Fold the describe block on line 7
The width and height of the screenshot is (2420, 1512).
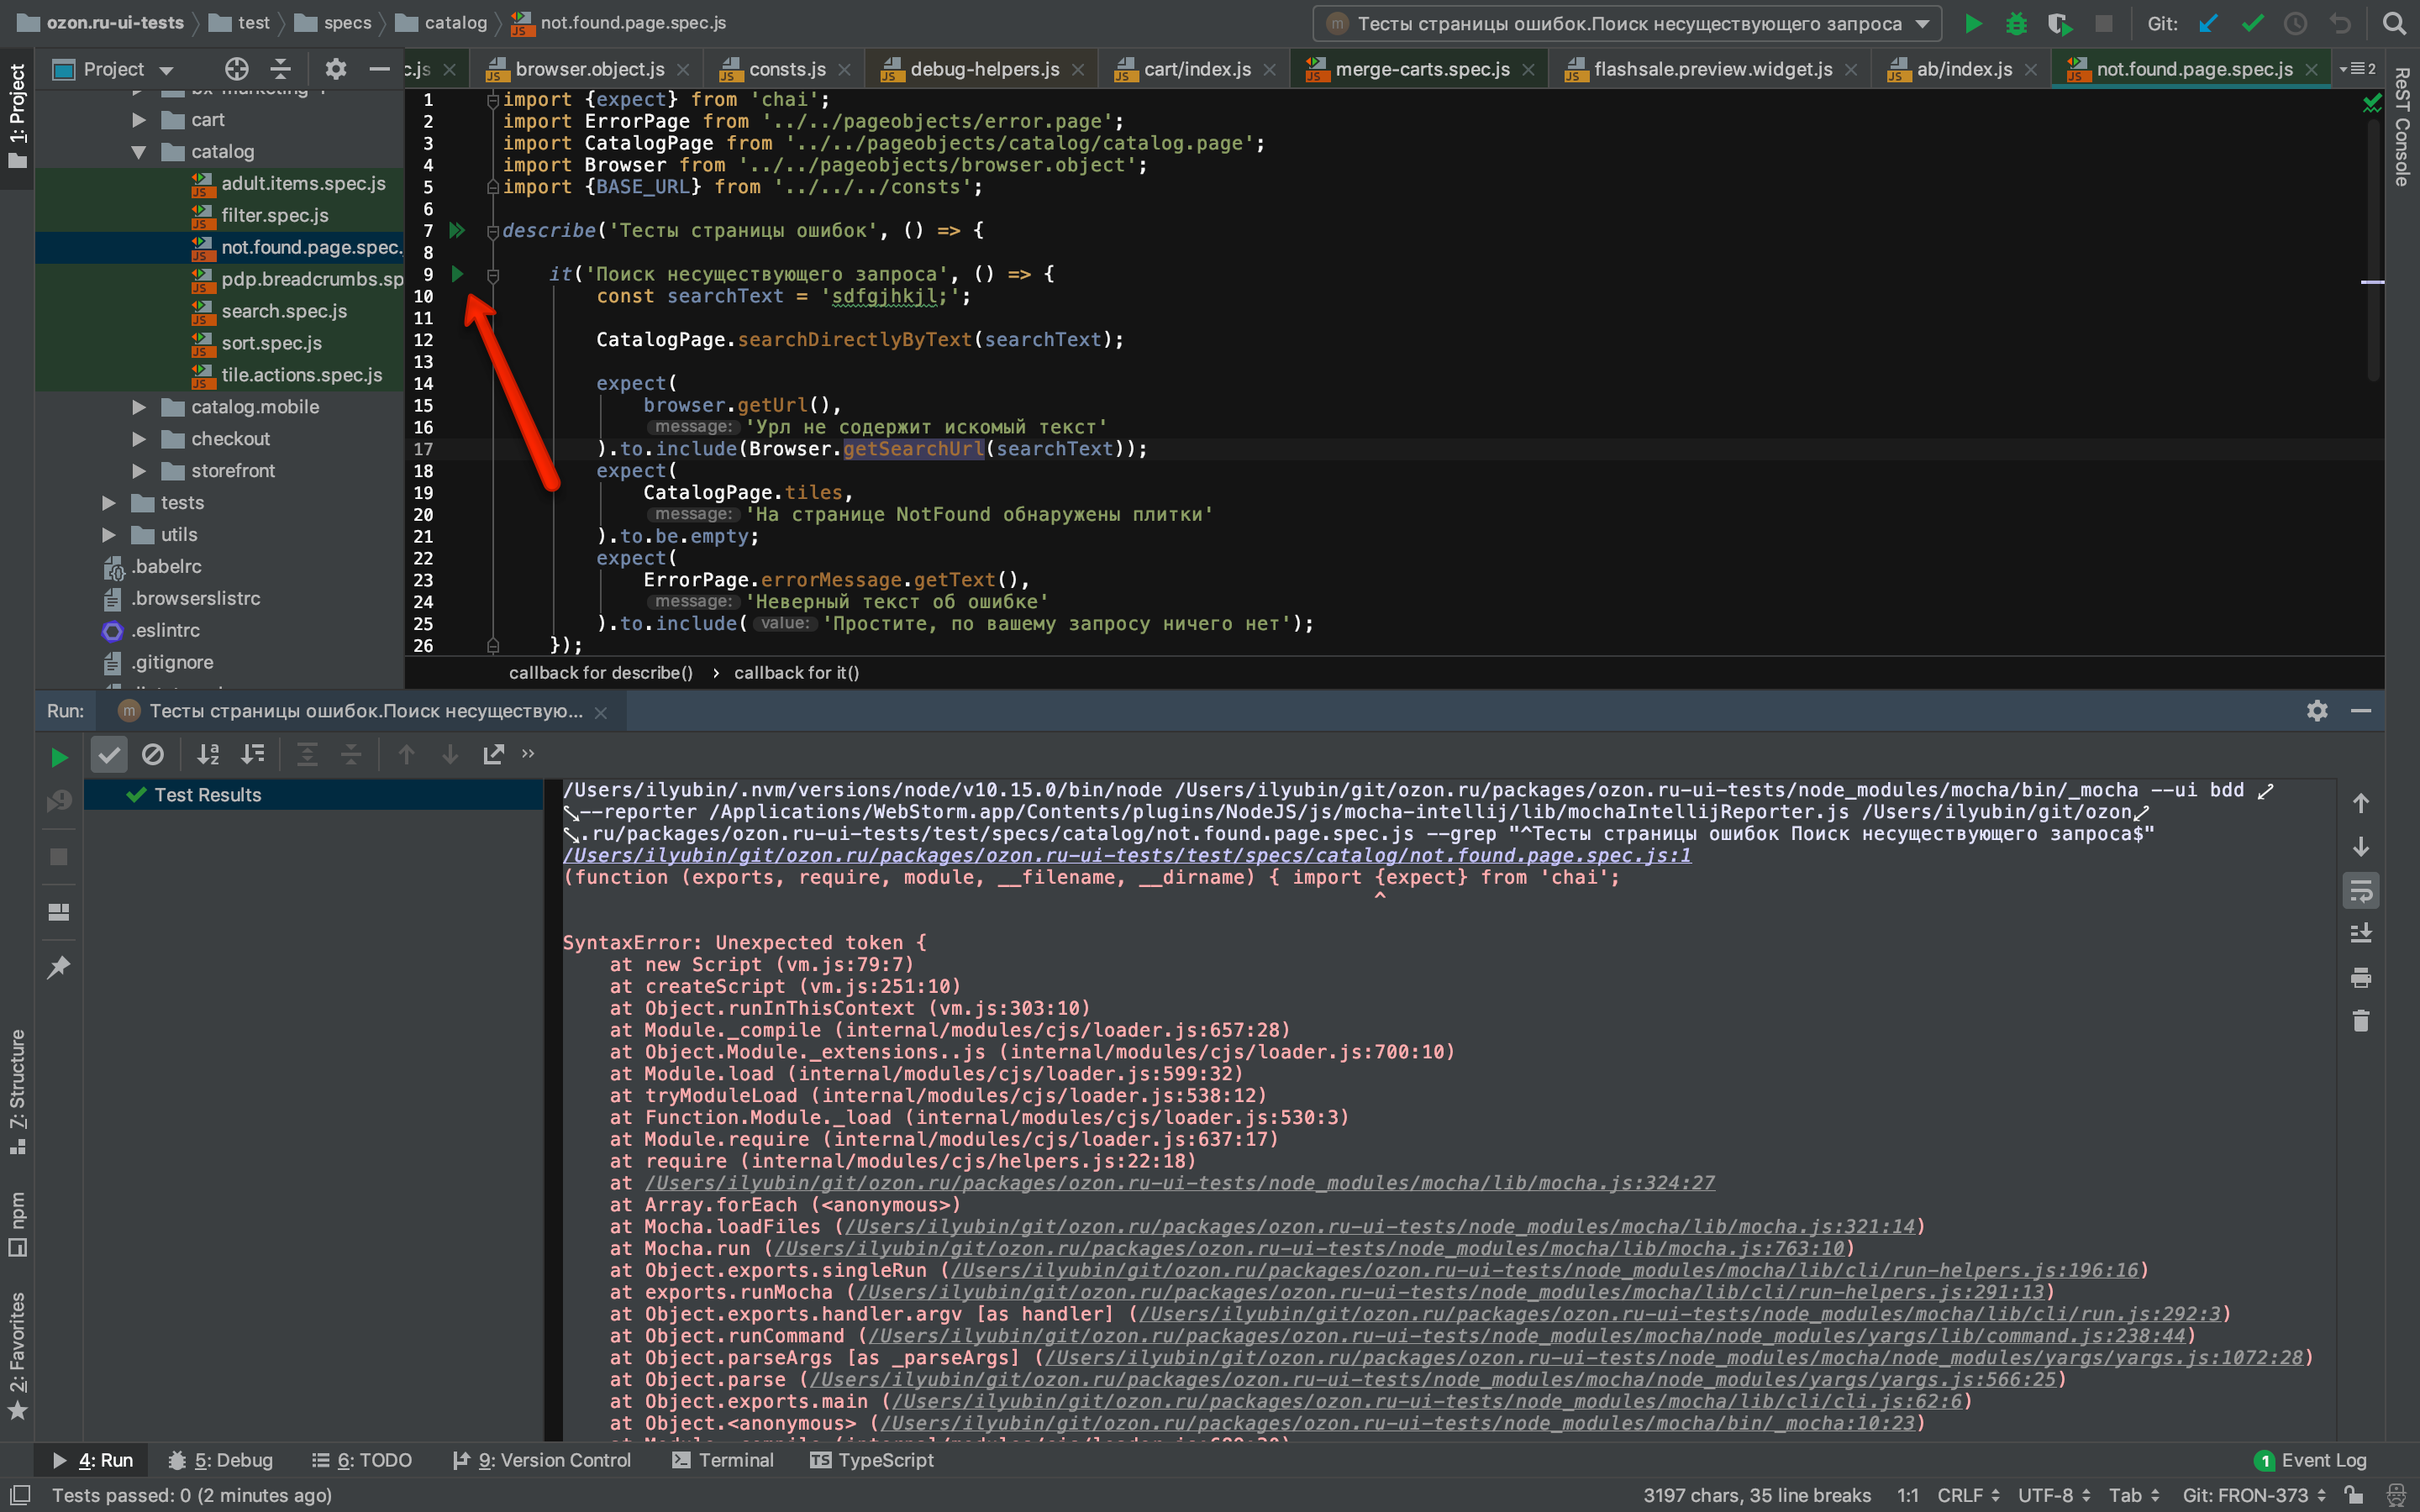click(x=492, y=231)
